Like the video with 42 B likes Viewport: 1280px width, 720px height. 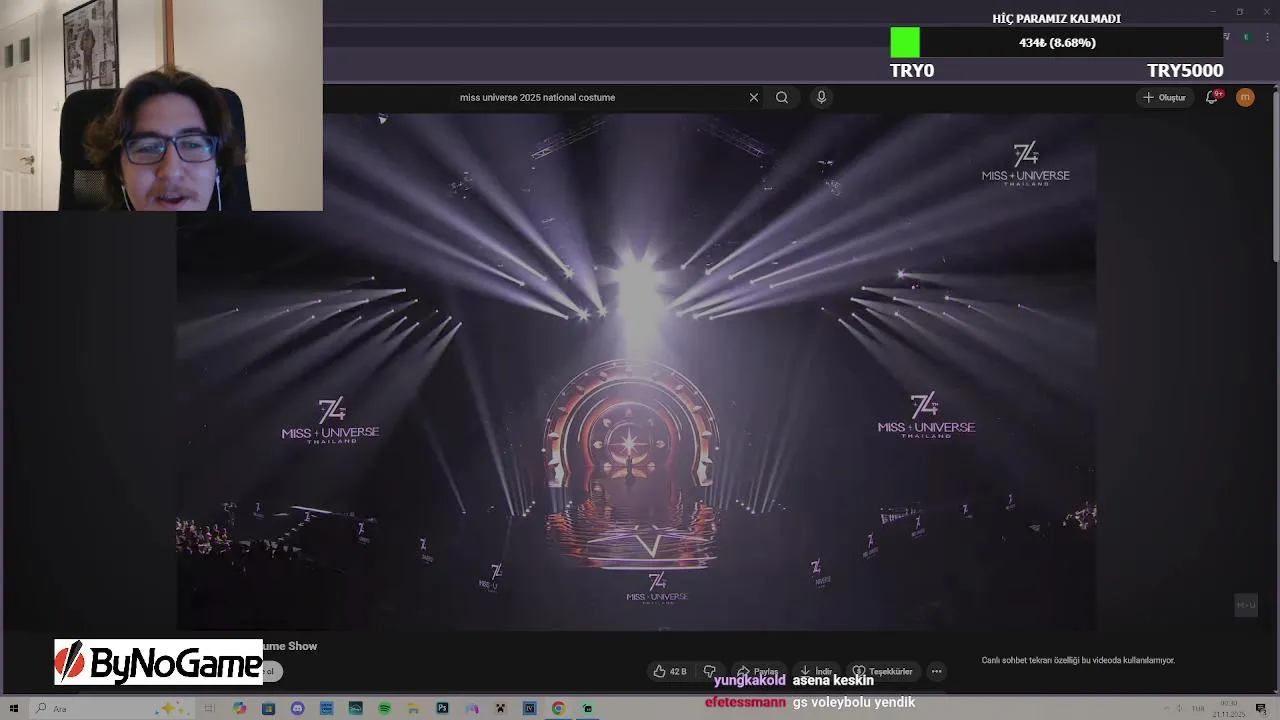[x=670, y=671]
